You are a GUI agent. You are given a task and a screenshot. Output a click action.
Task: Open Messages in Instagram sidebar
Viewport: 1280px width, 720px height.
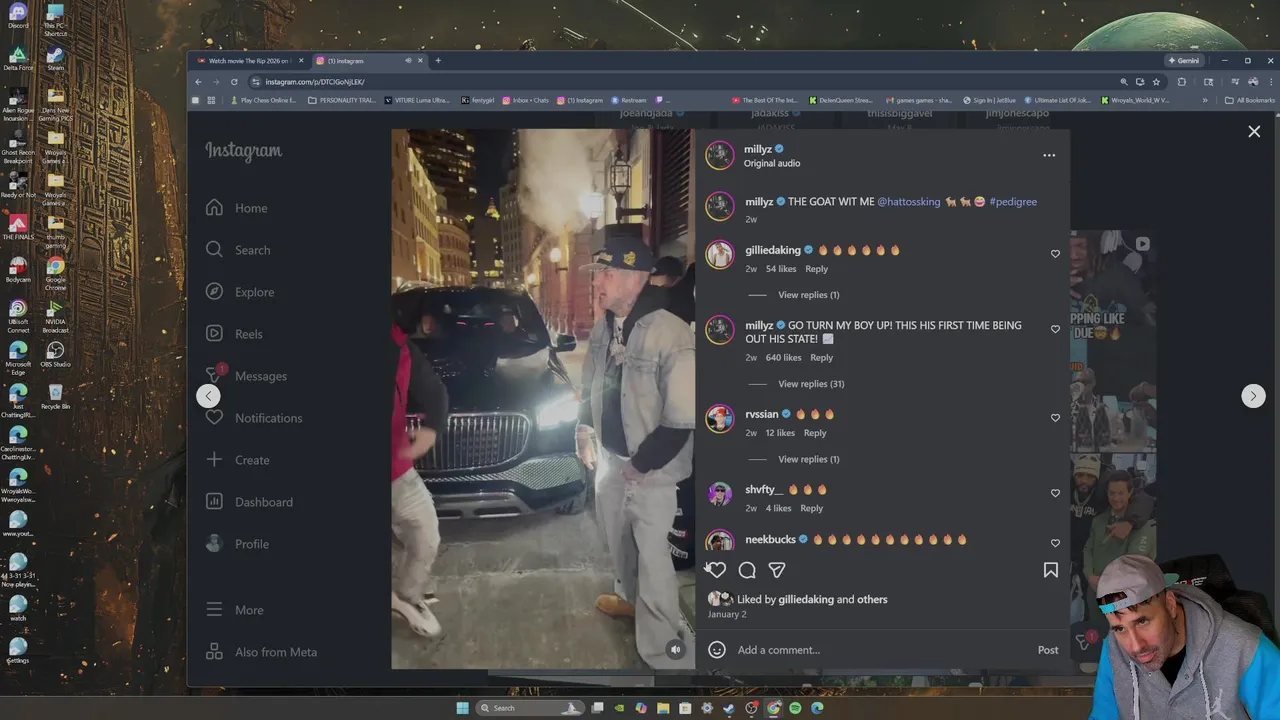click(246, 376)
